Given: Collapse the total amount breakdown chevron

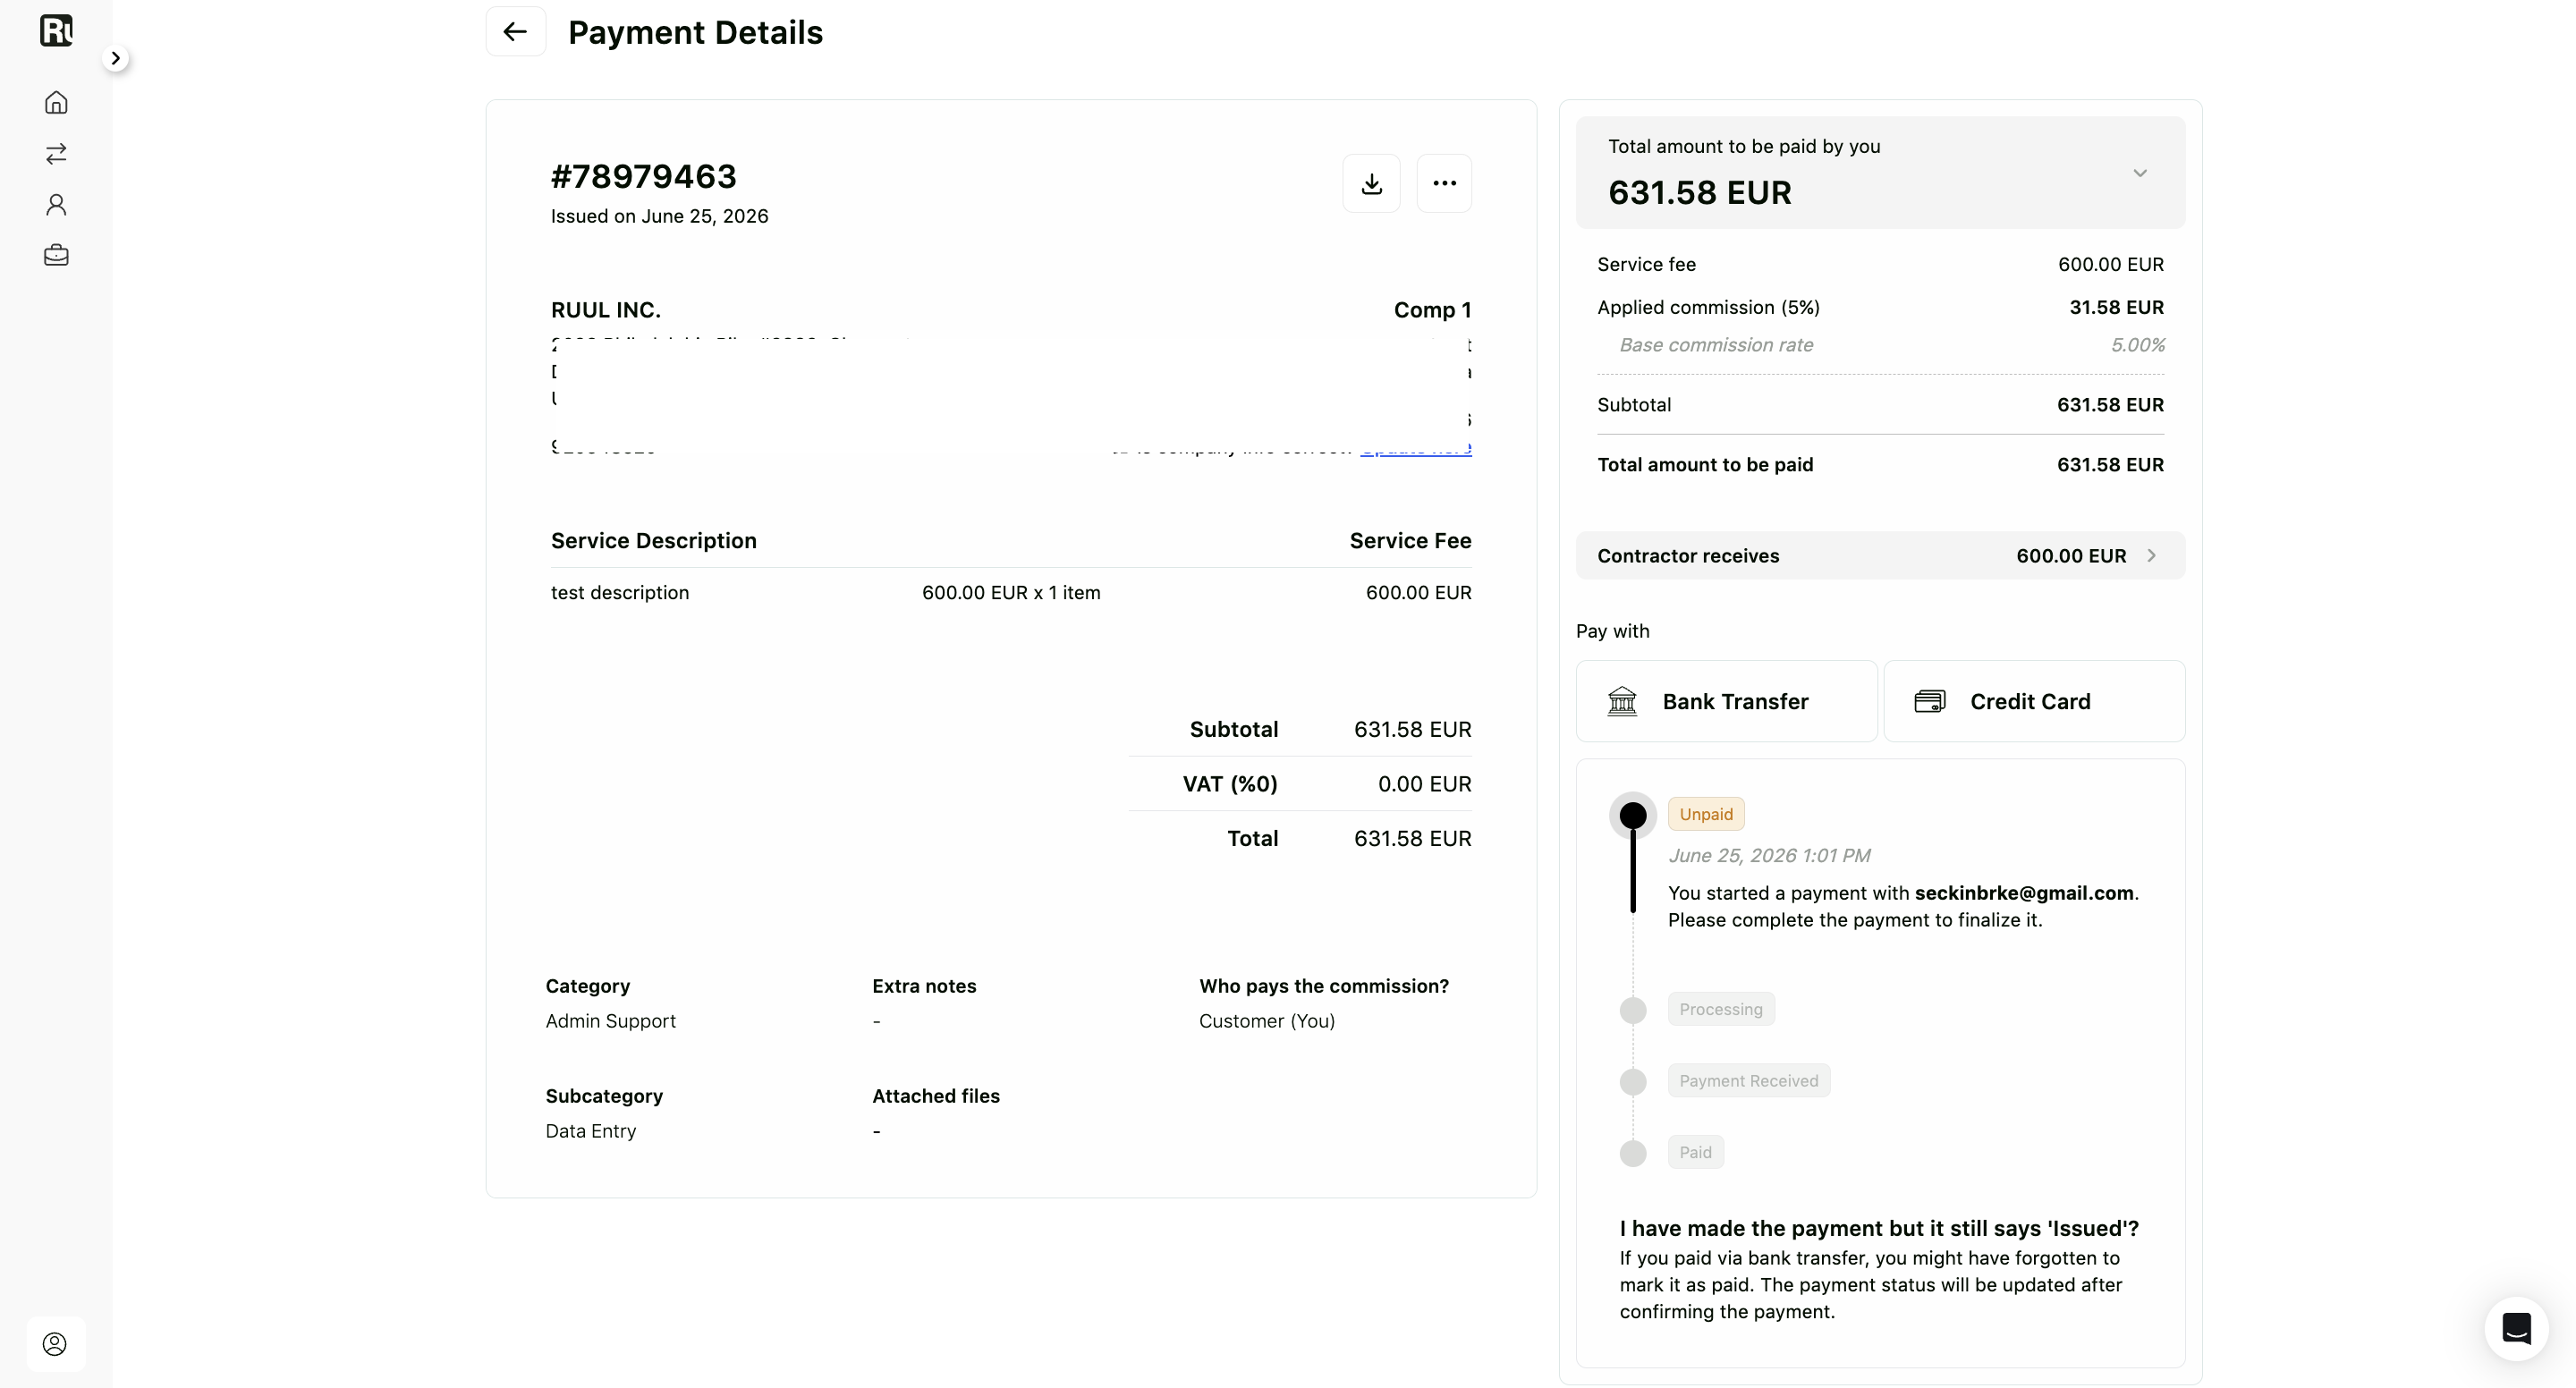Looking at the screenshot, I should [2139, 173].
